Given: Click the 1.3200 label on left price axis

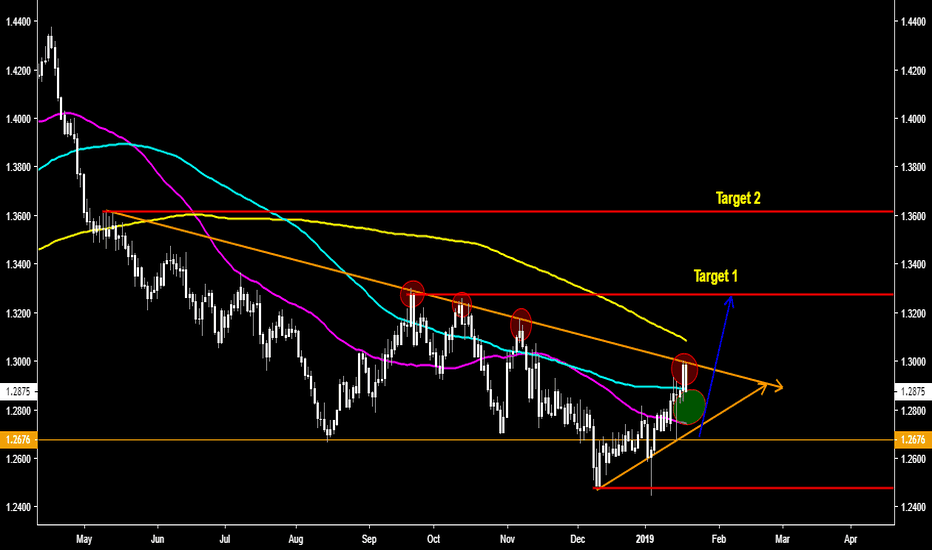Looking at the screenshot, I should point(18,313).
